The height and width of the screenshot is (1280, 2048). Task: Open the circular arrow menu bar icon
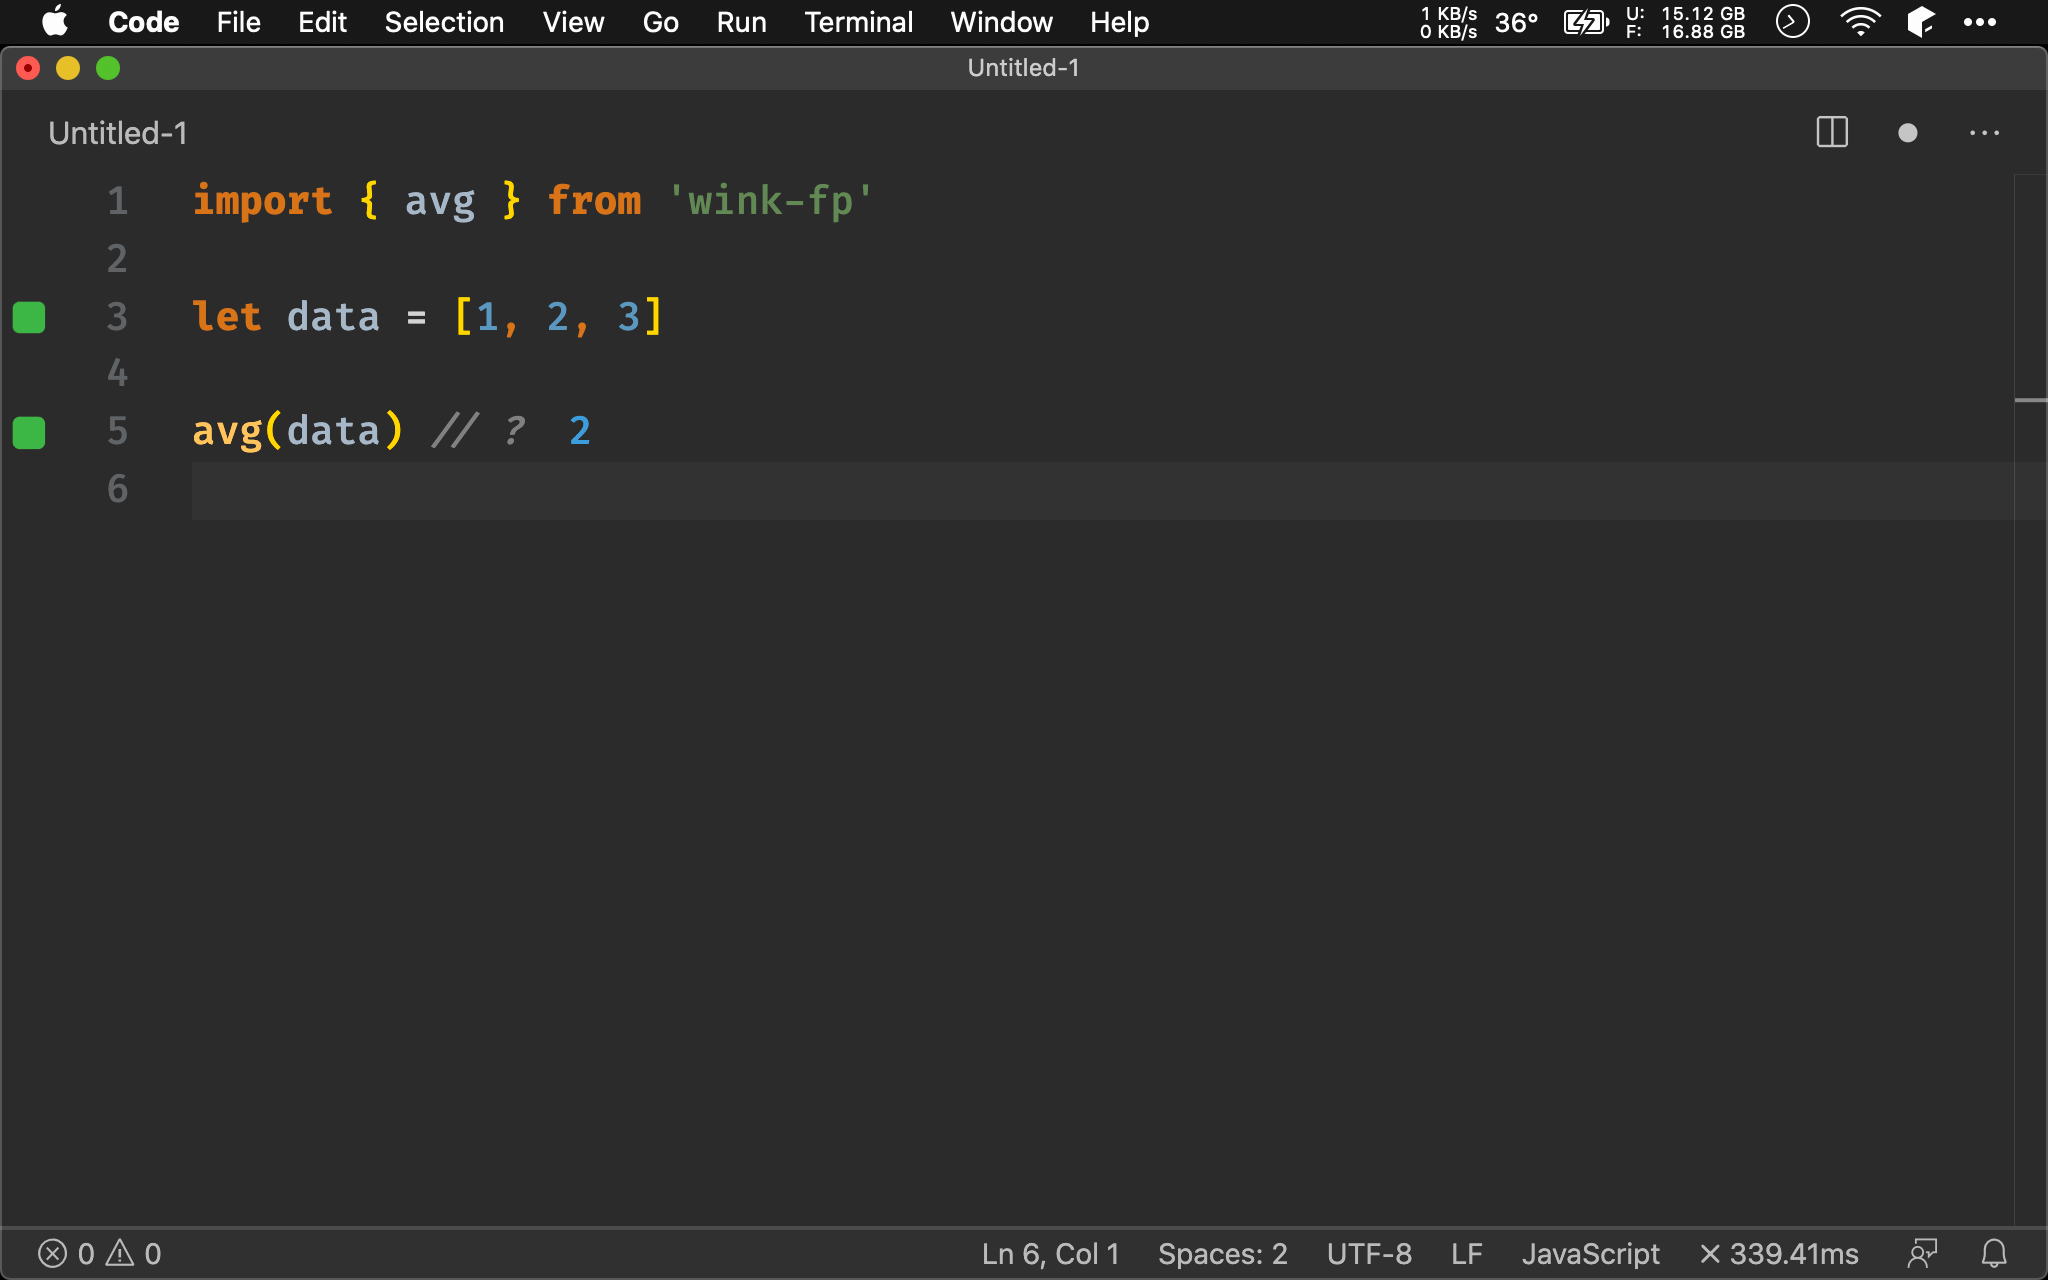[x=1793, y=21]
